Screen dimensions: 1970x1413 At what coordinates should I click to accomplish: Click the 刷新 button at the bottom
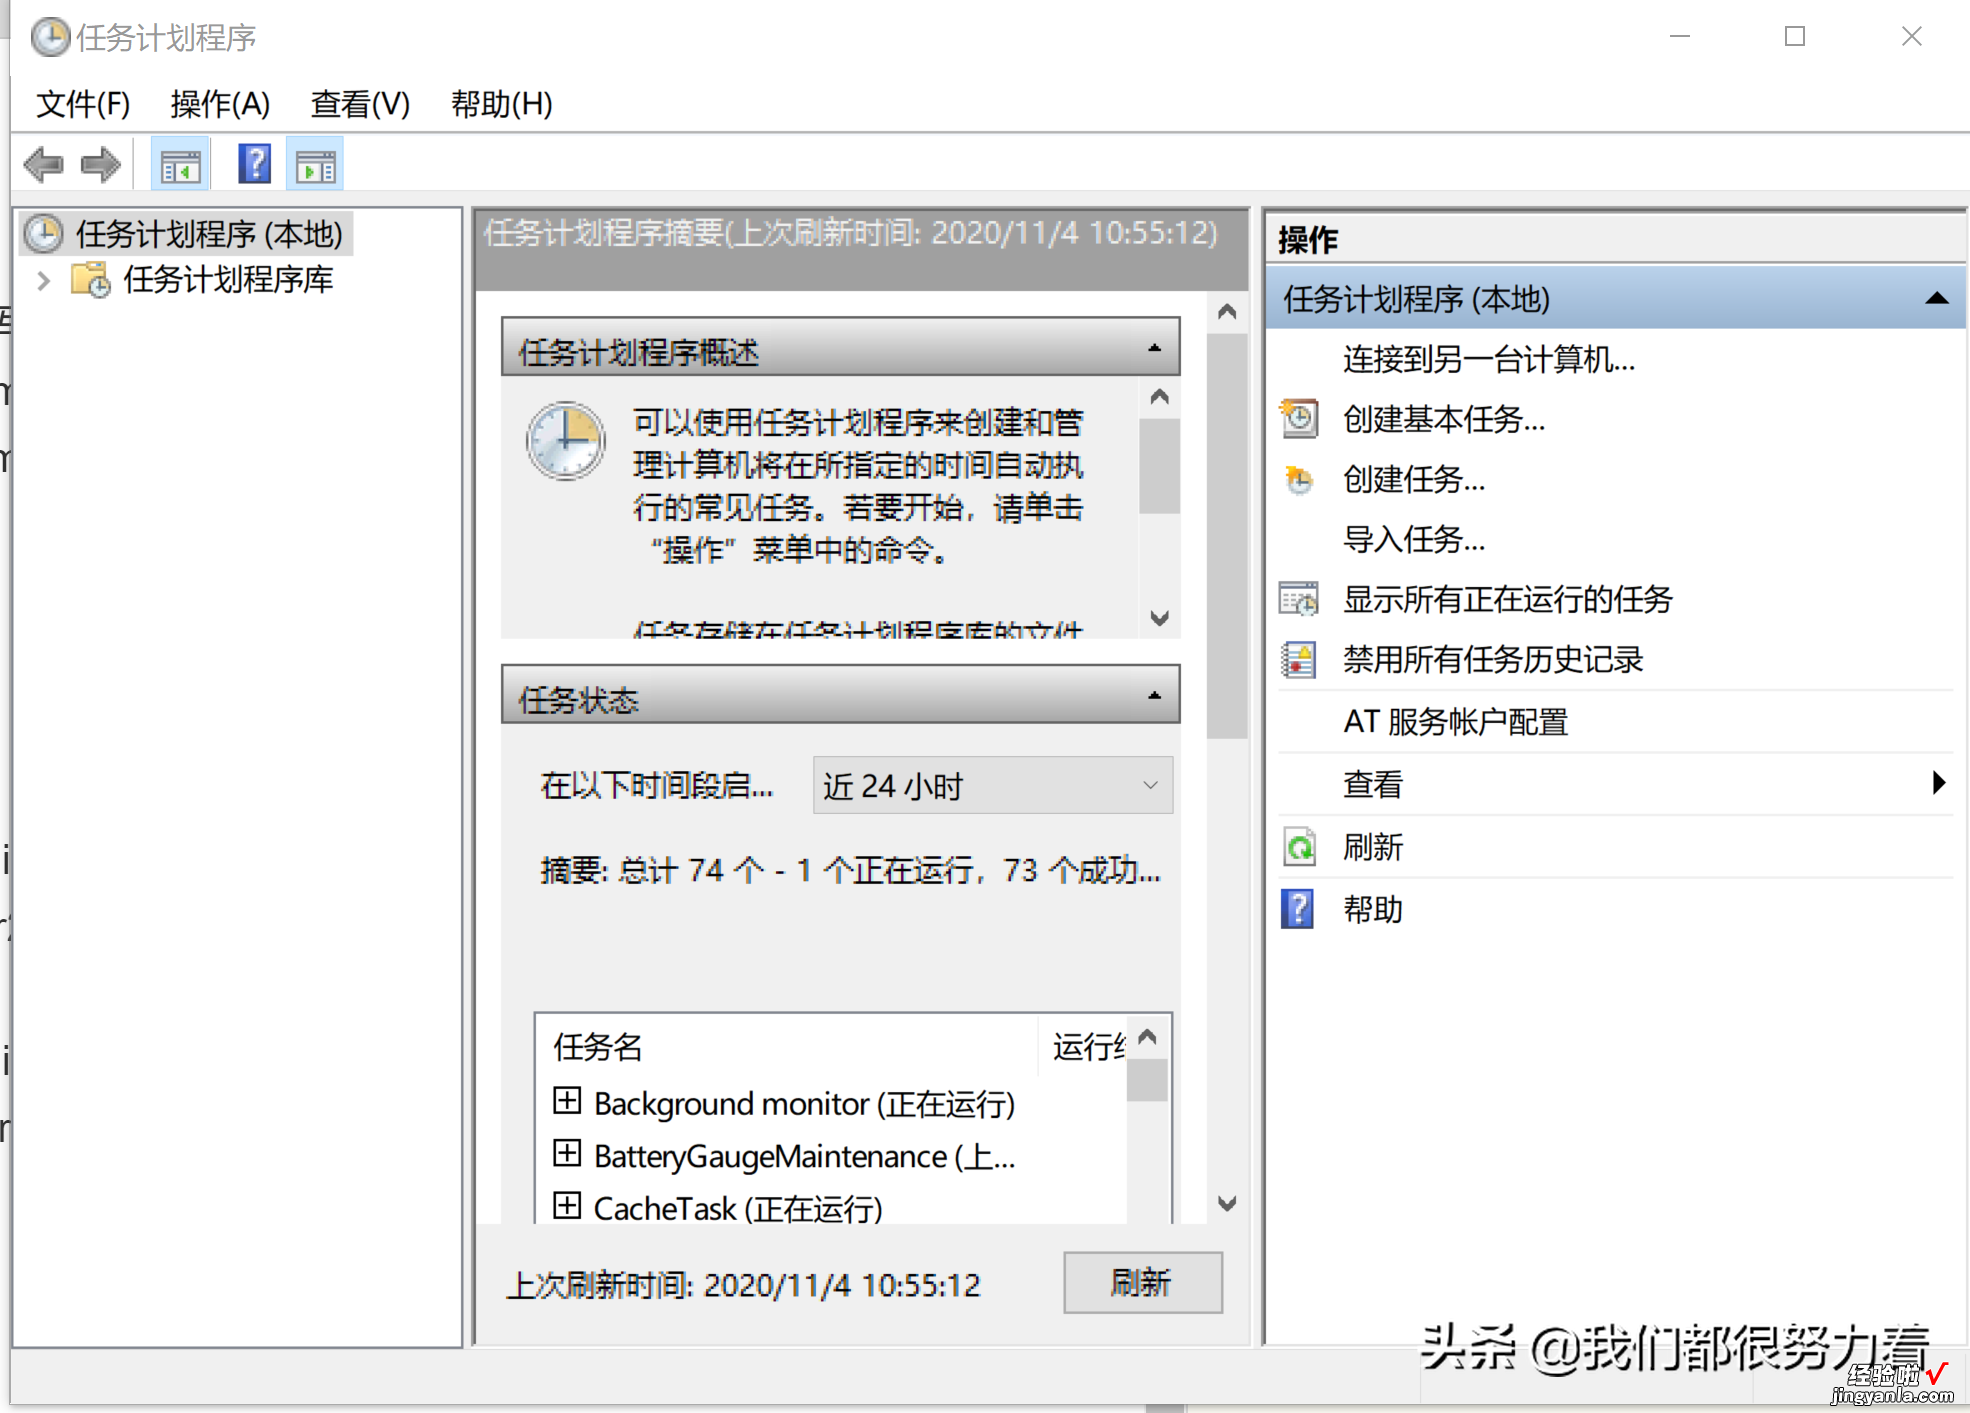(x=1142, y=1282)
